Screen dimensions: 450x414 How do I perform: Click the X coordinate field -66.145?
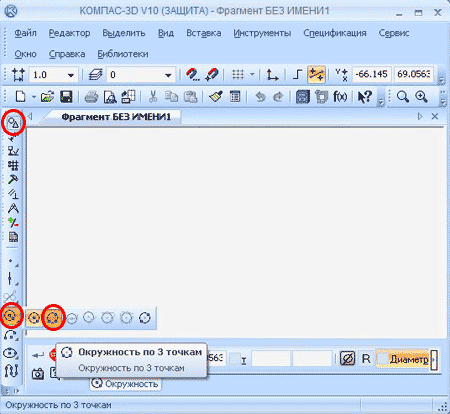pos(371,74)
